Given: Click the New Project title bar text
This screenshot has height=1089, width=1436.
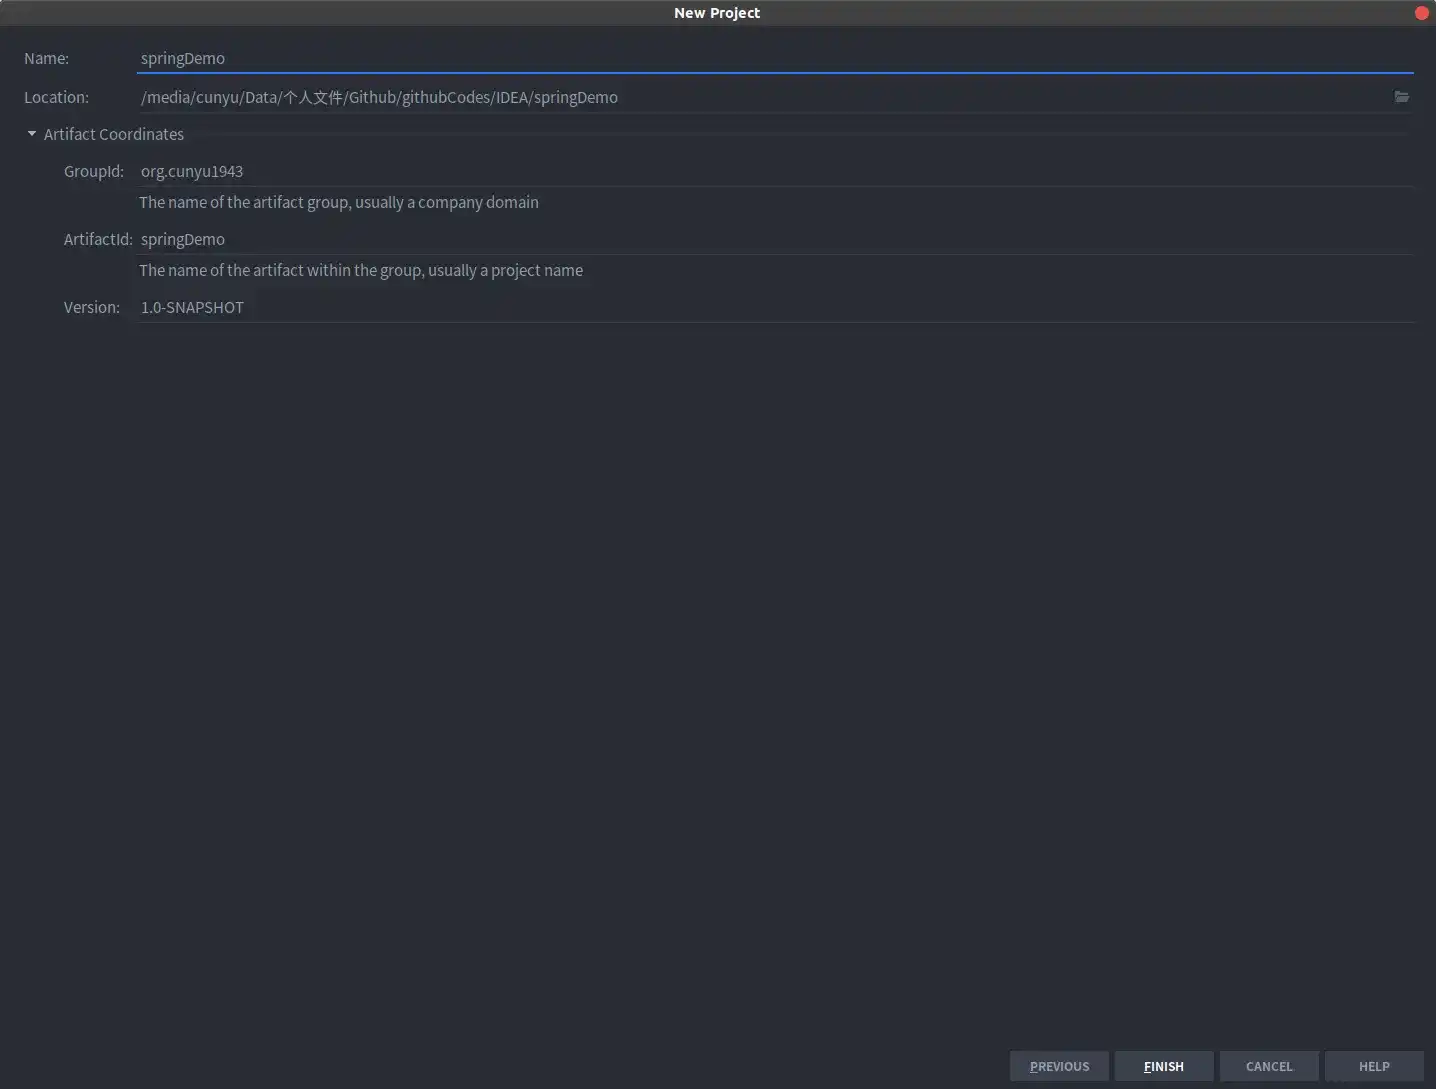Looking at the screenshot, I should tap(716, 13).
